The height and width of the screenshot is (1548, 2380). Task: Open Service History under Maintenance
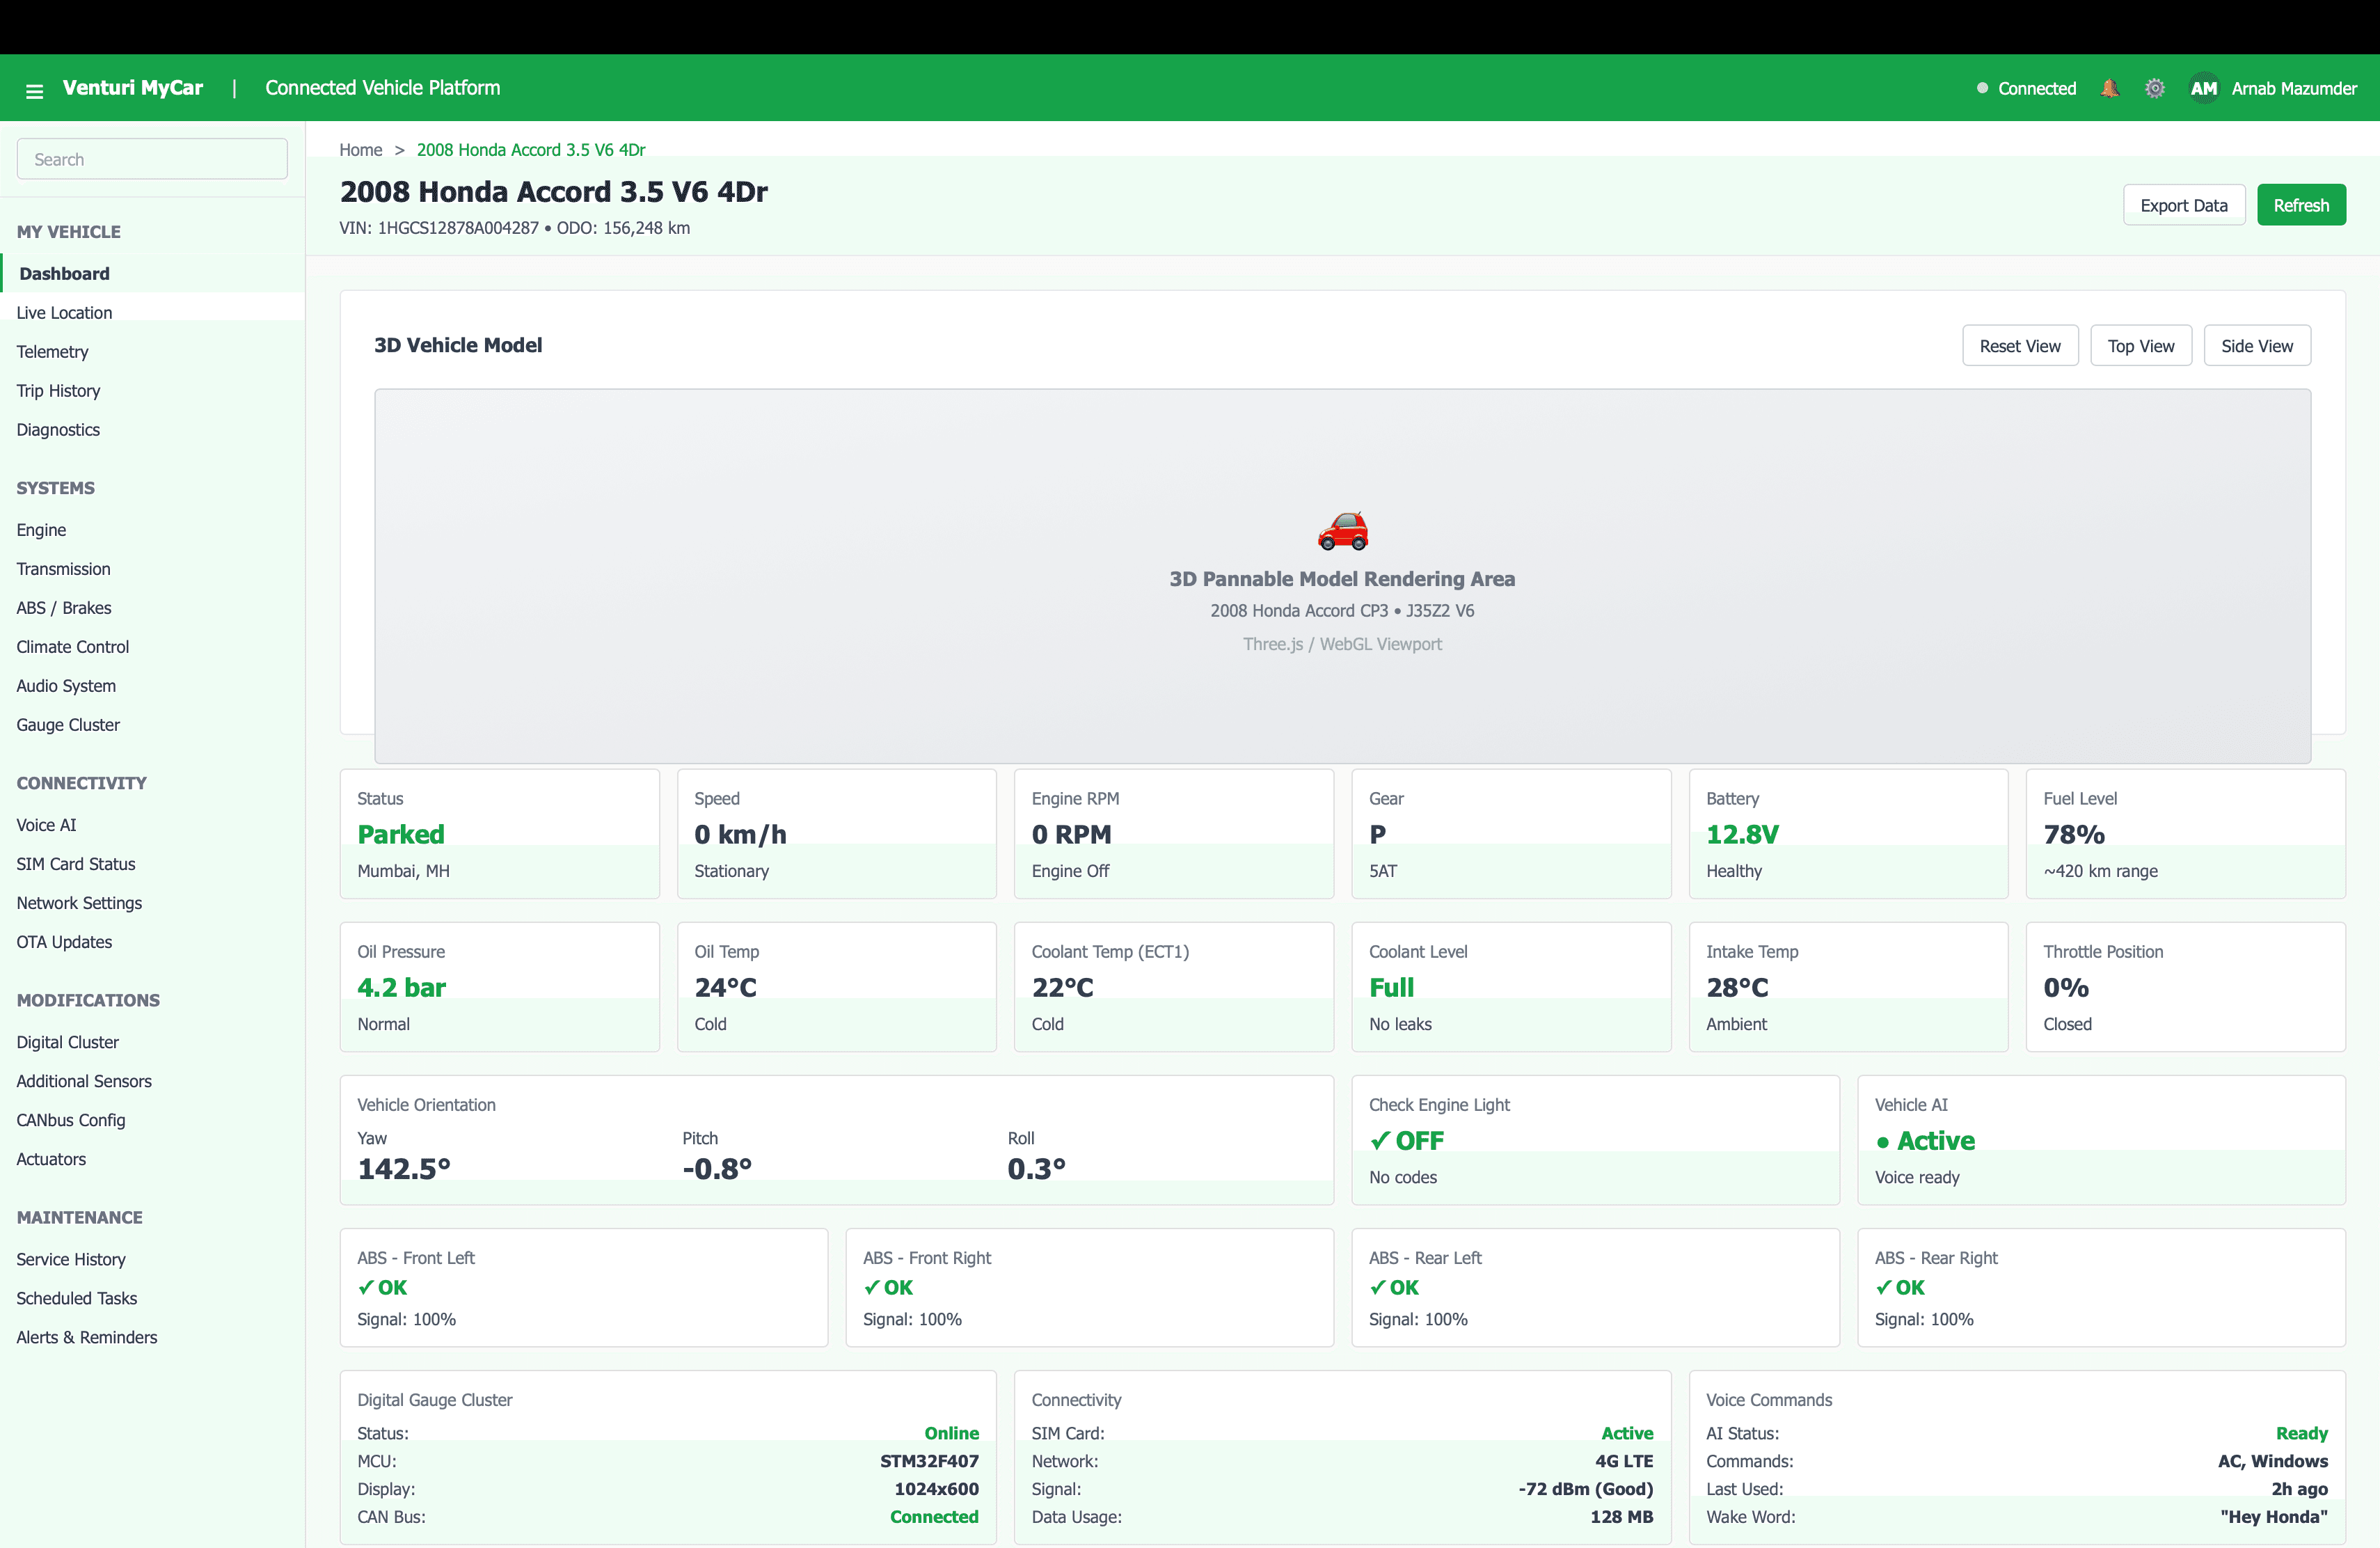(x=71, y=1259)
